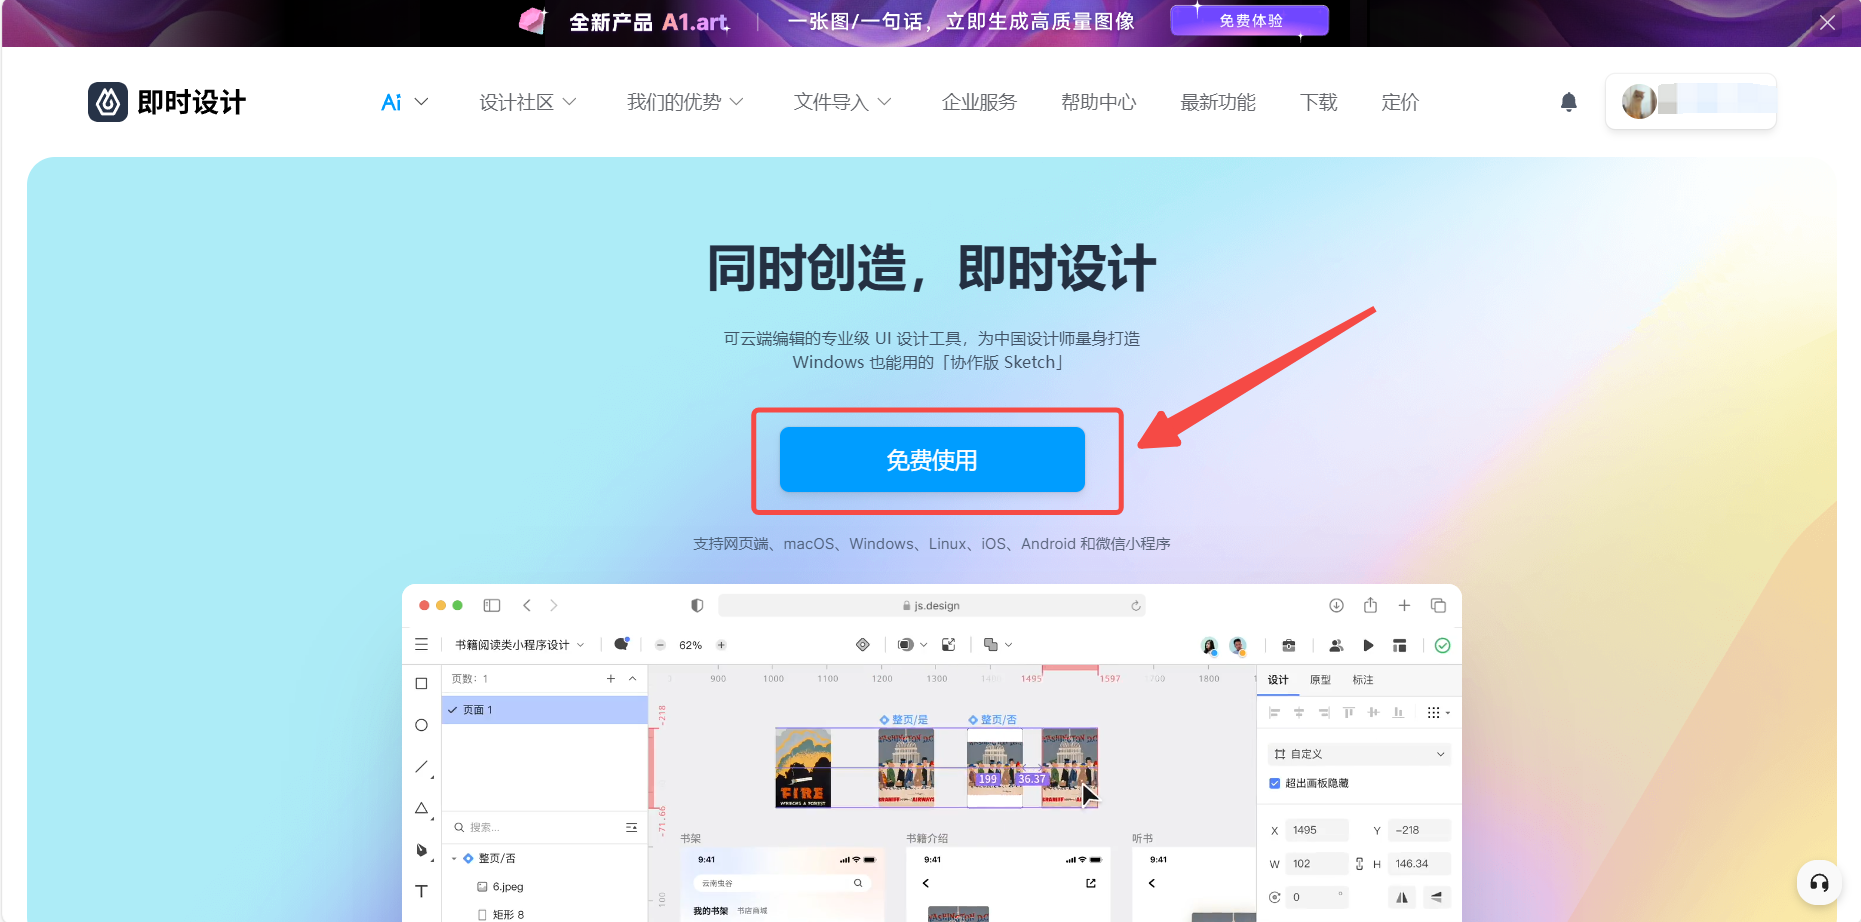Open the 企业服务 nav item
The width and height of the screenshot is (1861, 922).
coord(979,102)
